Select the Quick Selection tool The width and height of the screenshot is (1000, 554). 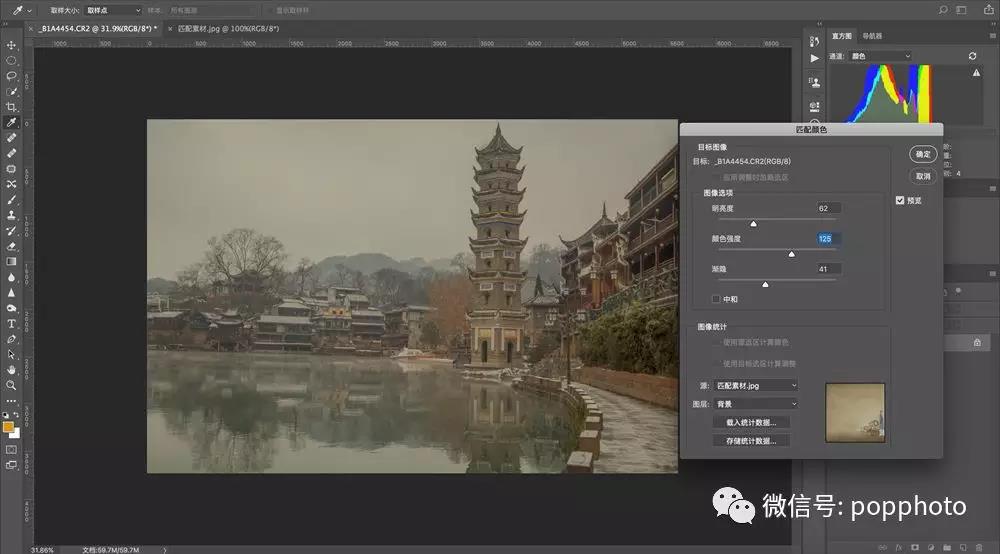click(x=11, y=91)
